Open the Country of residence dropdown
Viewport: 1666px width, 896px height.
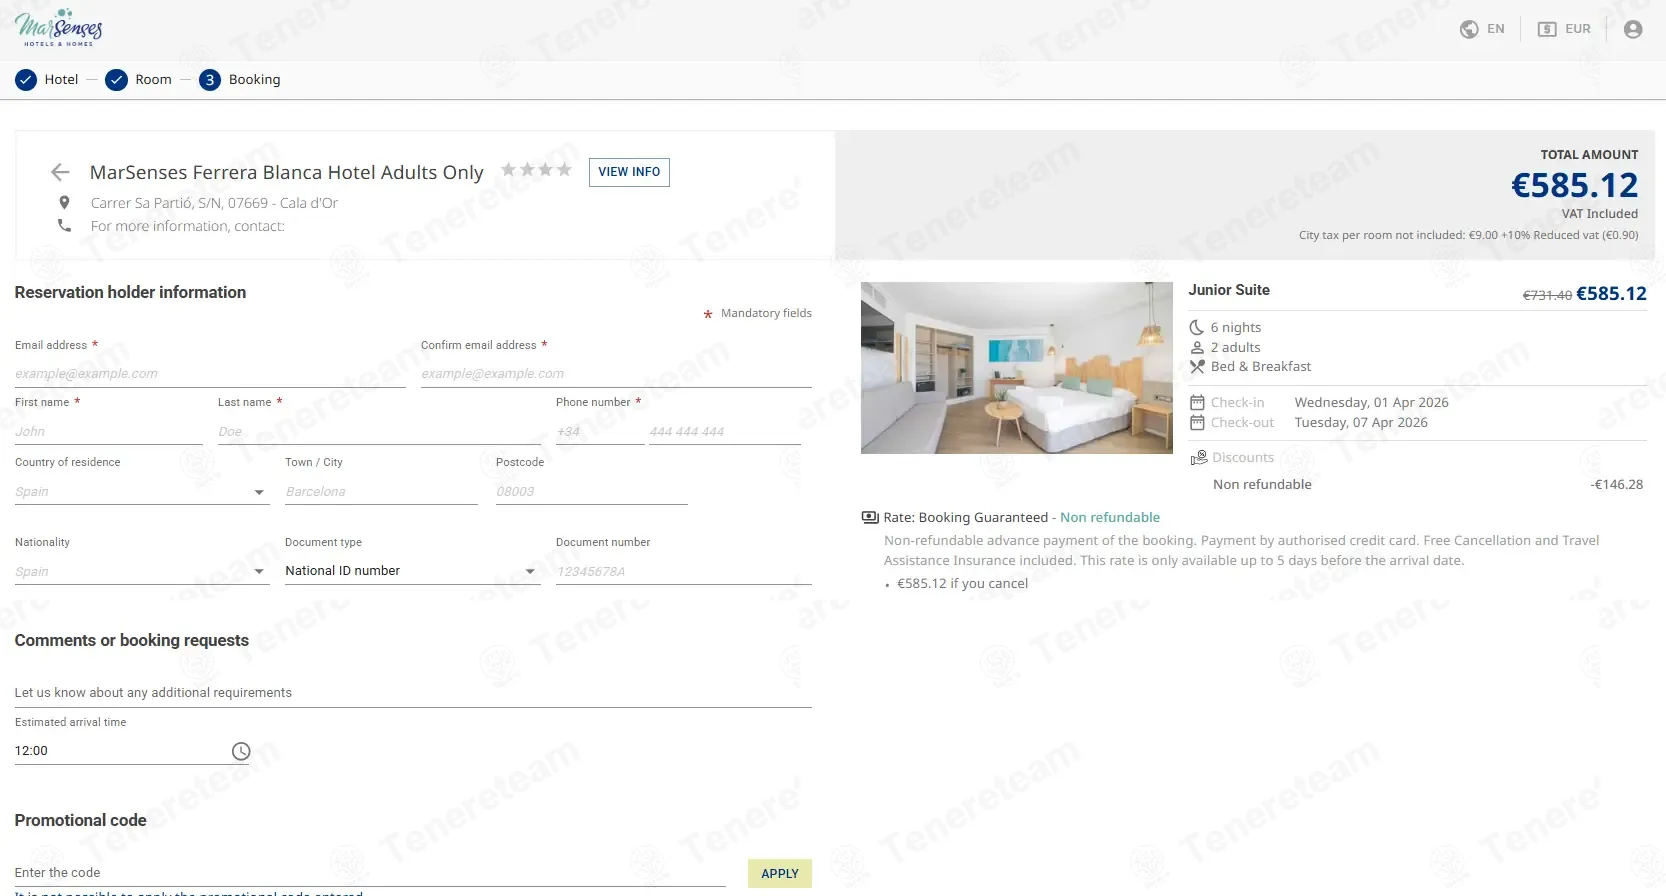[142, 492]
